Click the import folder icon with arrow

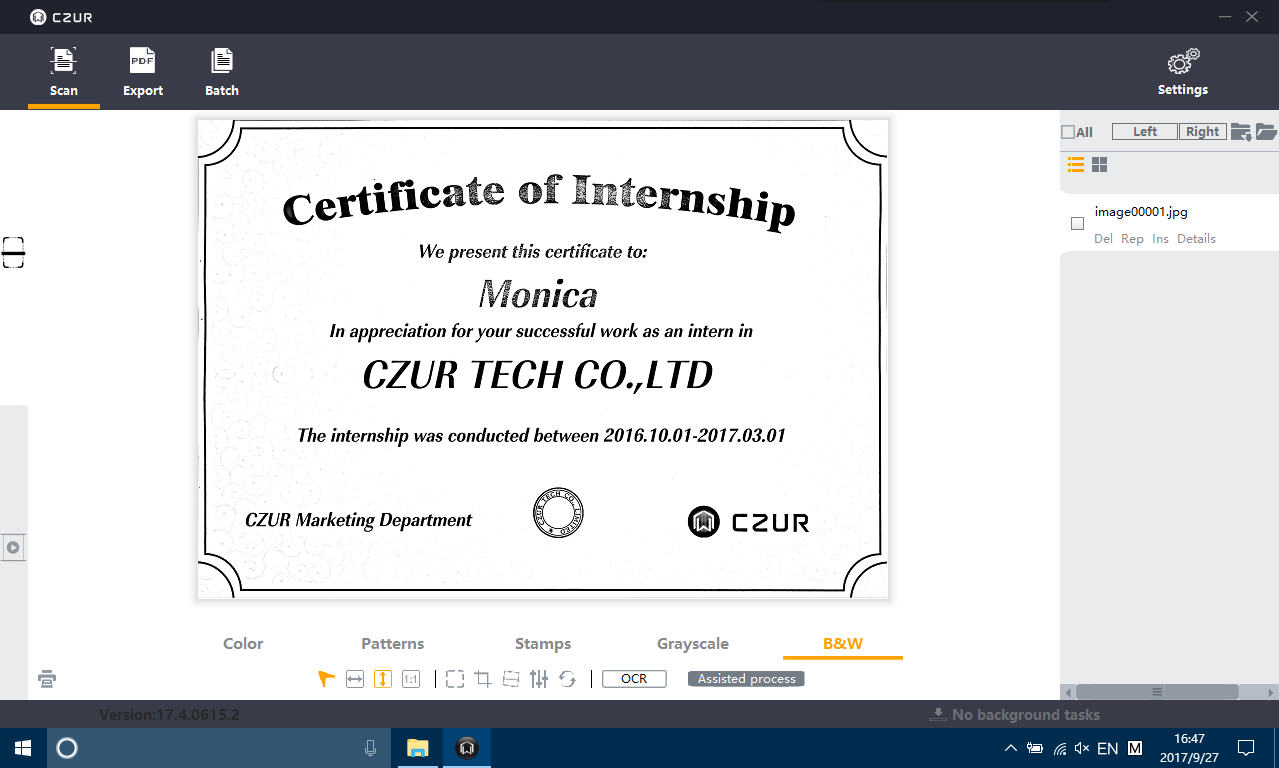[1241, 132]
